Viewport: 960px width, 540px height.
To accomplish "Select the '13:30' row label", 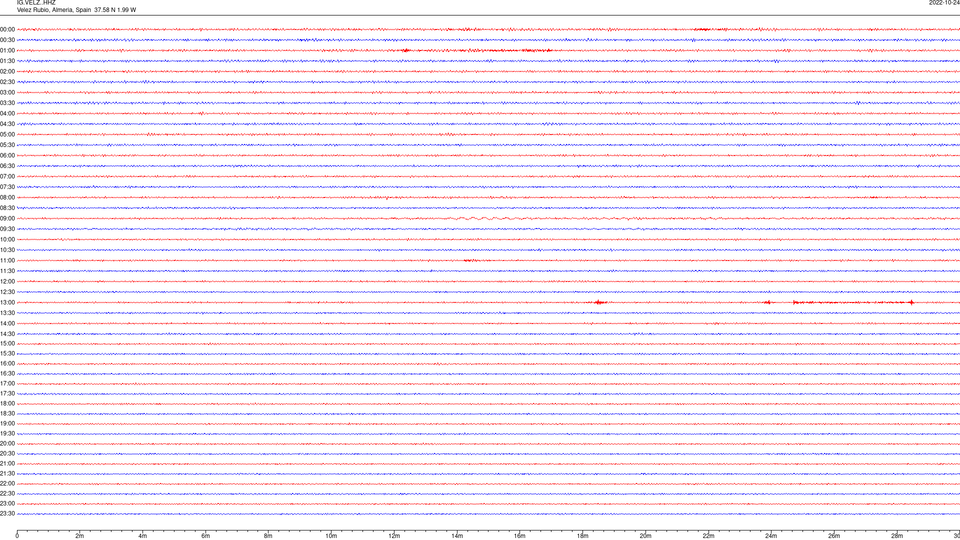I will tap(7, 313).
